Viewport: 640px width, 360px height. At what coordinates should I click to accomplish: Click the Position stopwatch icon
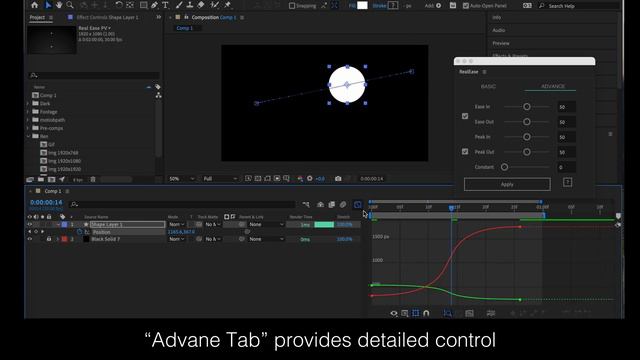tap(80, 232)
